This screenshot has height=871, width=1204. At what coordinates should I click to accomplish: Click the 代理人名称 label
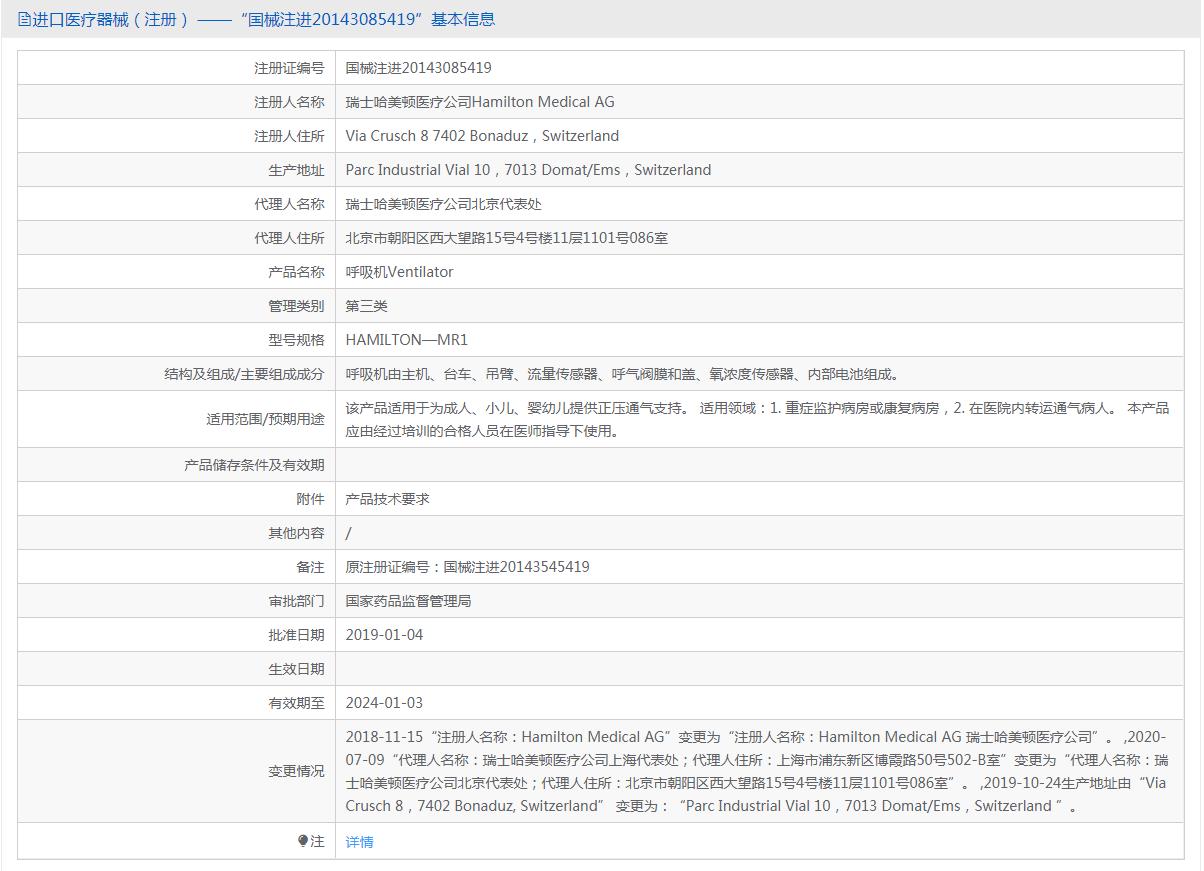point(290,204)
